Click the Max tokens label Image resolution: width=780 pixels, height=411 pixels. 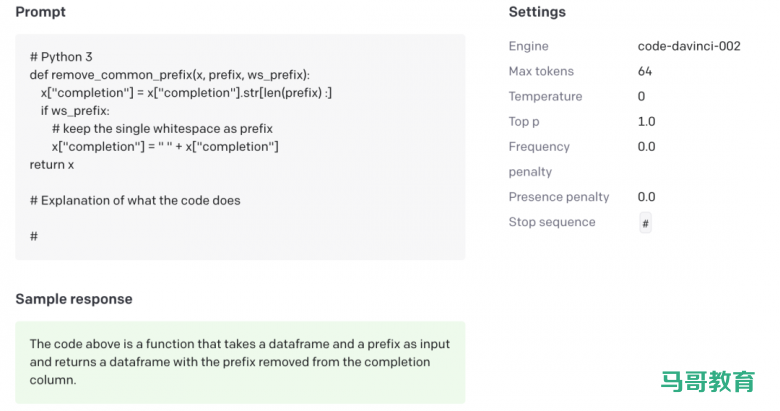coord(539,71)
